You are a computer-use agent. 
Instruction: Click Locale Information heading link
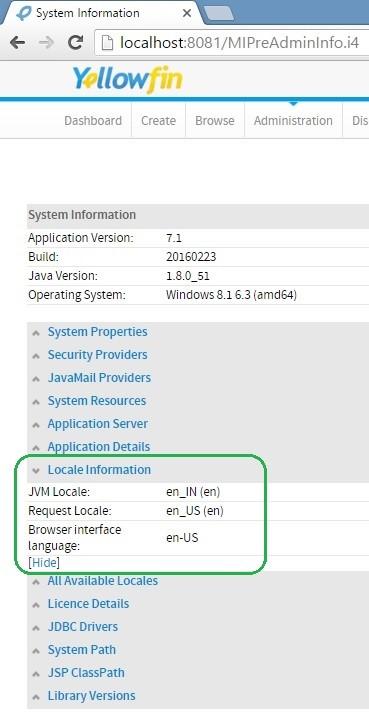coord(99,469)
